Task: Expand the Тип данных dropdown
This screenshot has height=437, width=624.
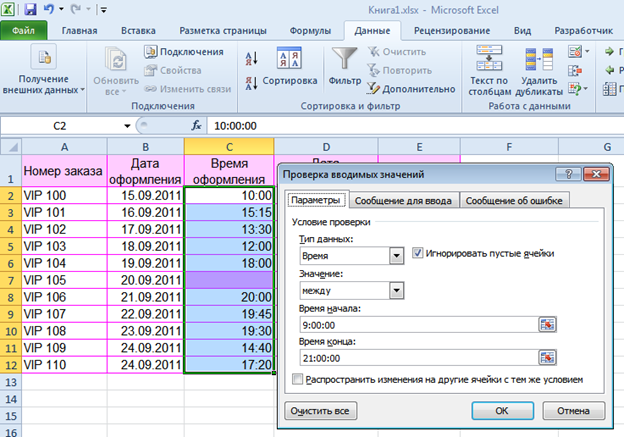Action: (x=397, y=257)
